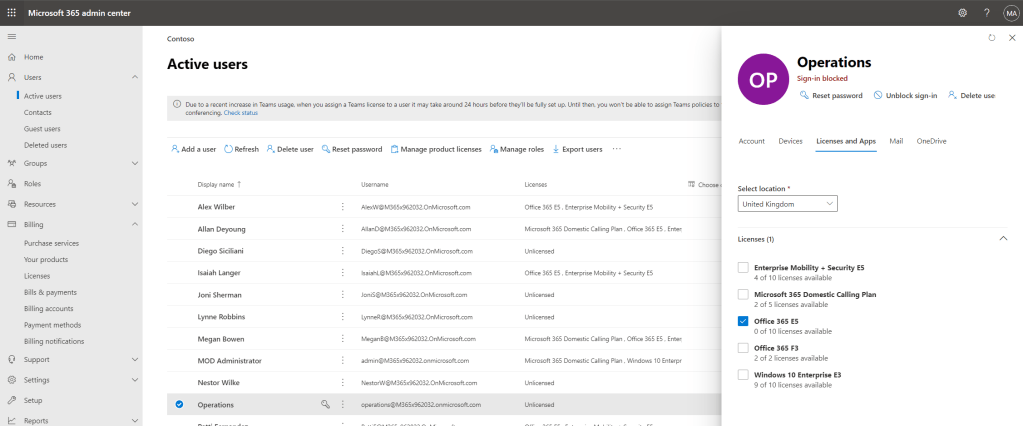Open the app launcher waffle icon

[x=12, y=12]
